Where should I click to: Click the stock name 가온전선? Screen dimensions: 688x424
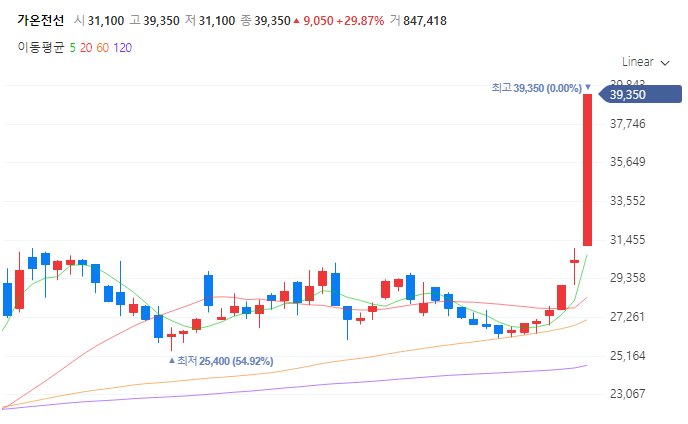pyautogui.click(x=41, y=20)
